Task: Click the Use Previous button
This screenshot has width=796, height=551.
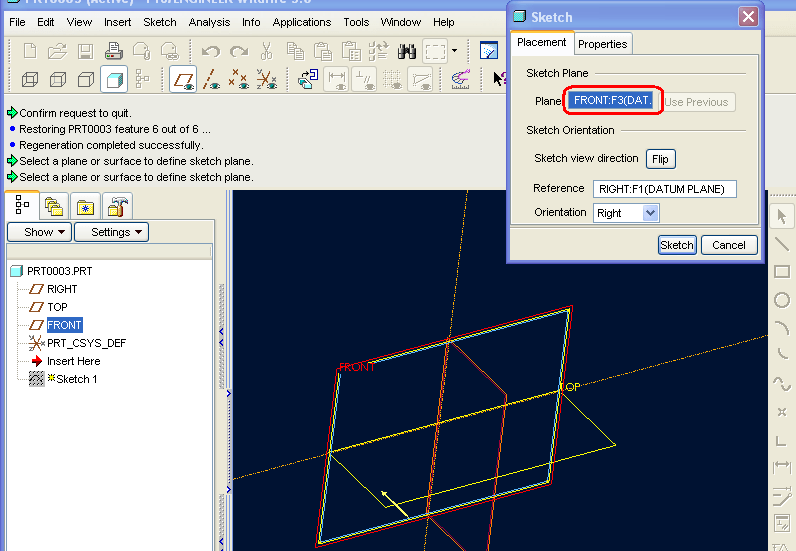Action: [696, 102]
